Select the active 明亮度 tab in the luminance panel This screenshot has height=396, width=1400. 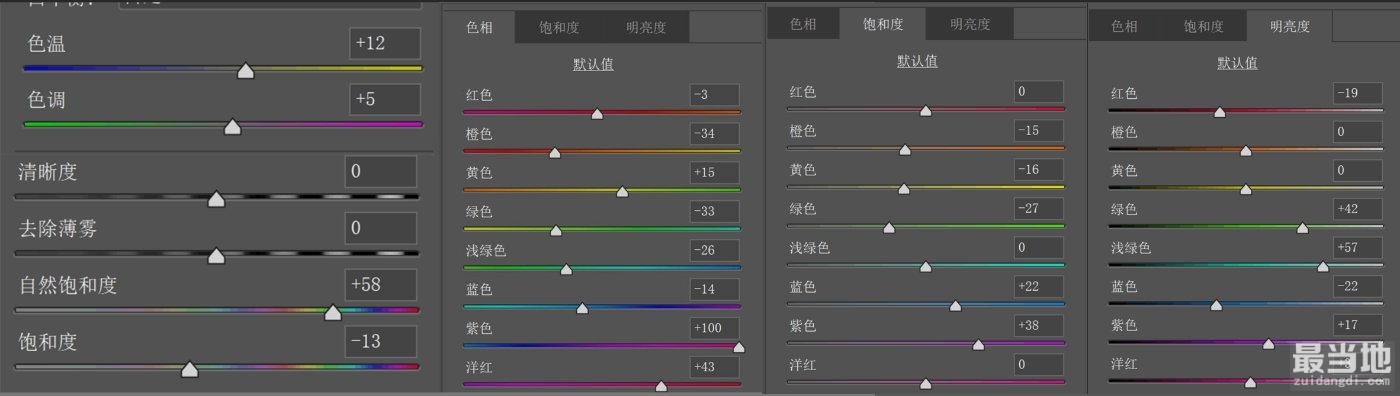[1290, 27]
